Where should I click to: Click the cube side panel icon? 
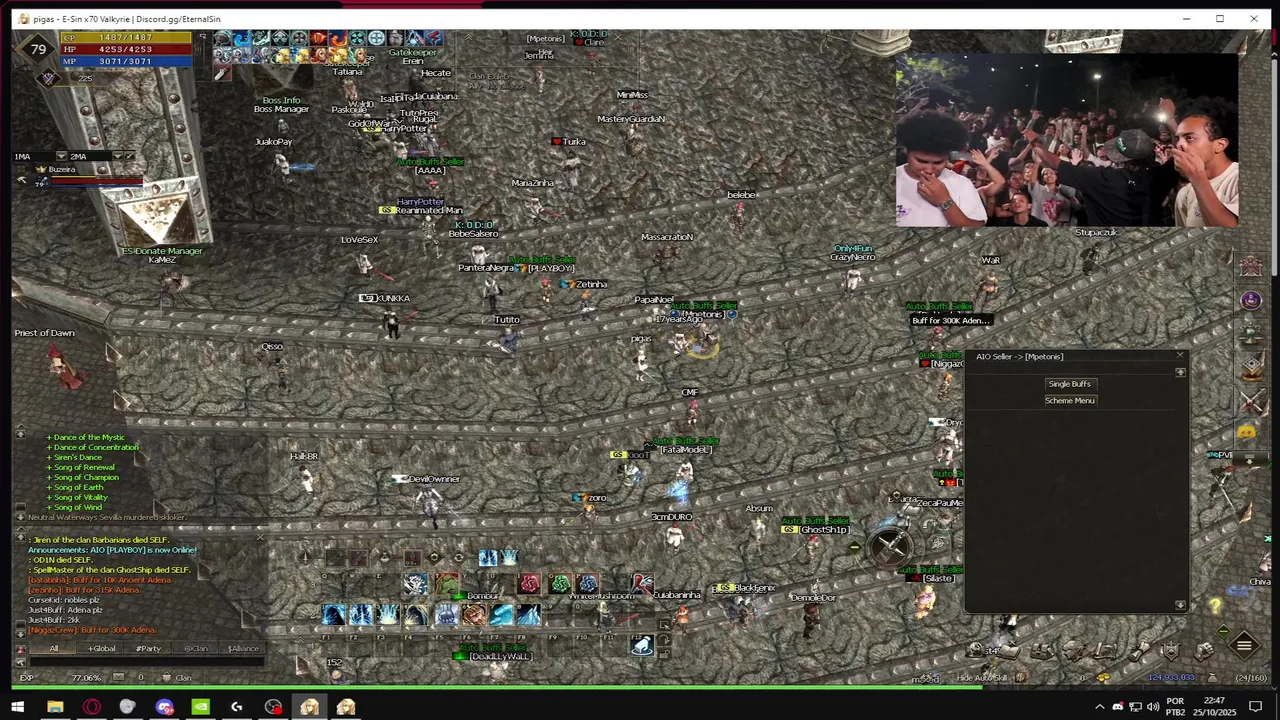point(1252,370)
